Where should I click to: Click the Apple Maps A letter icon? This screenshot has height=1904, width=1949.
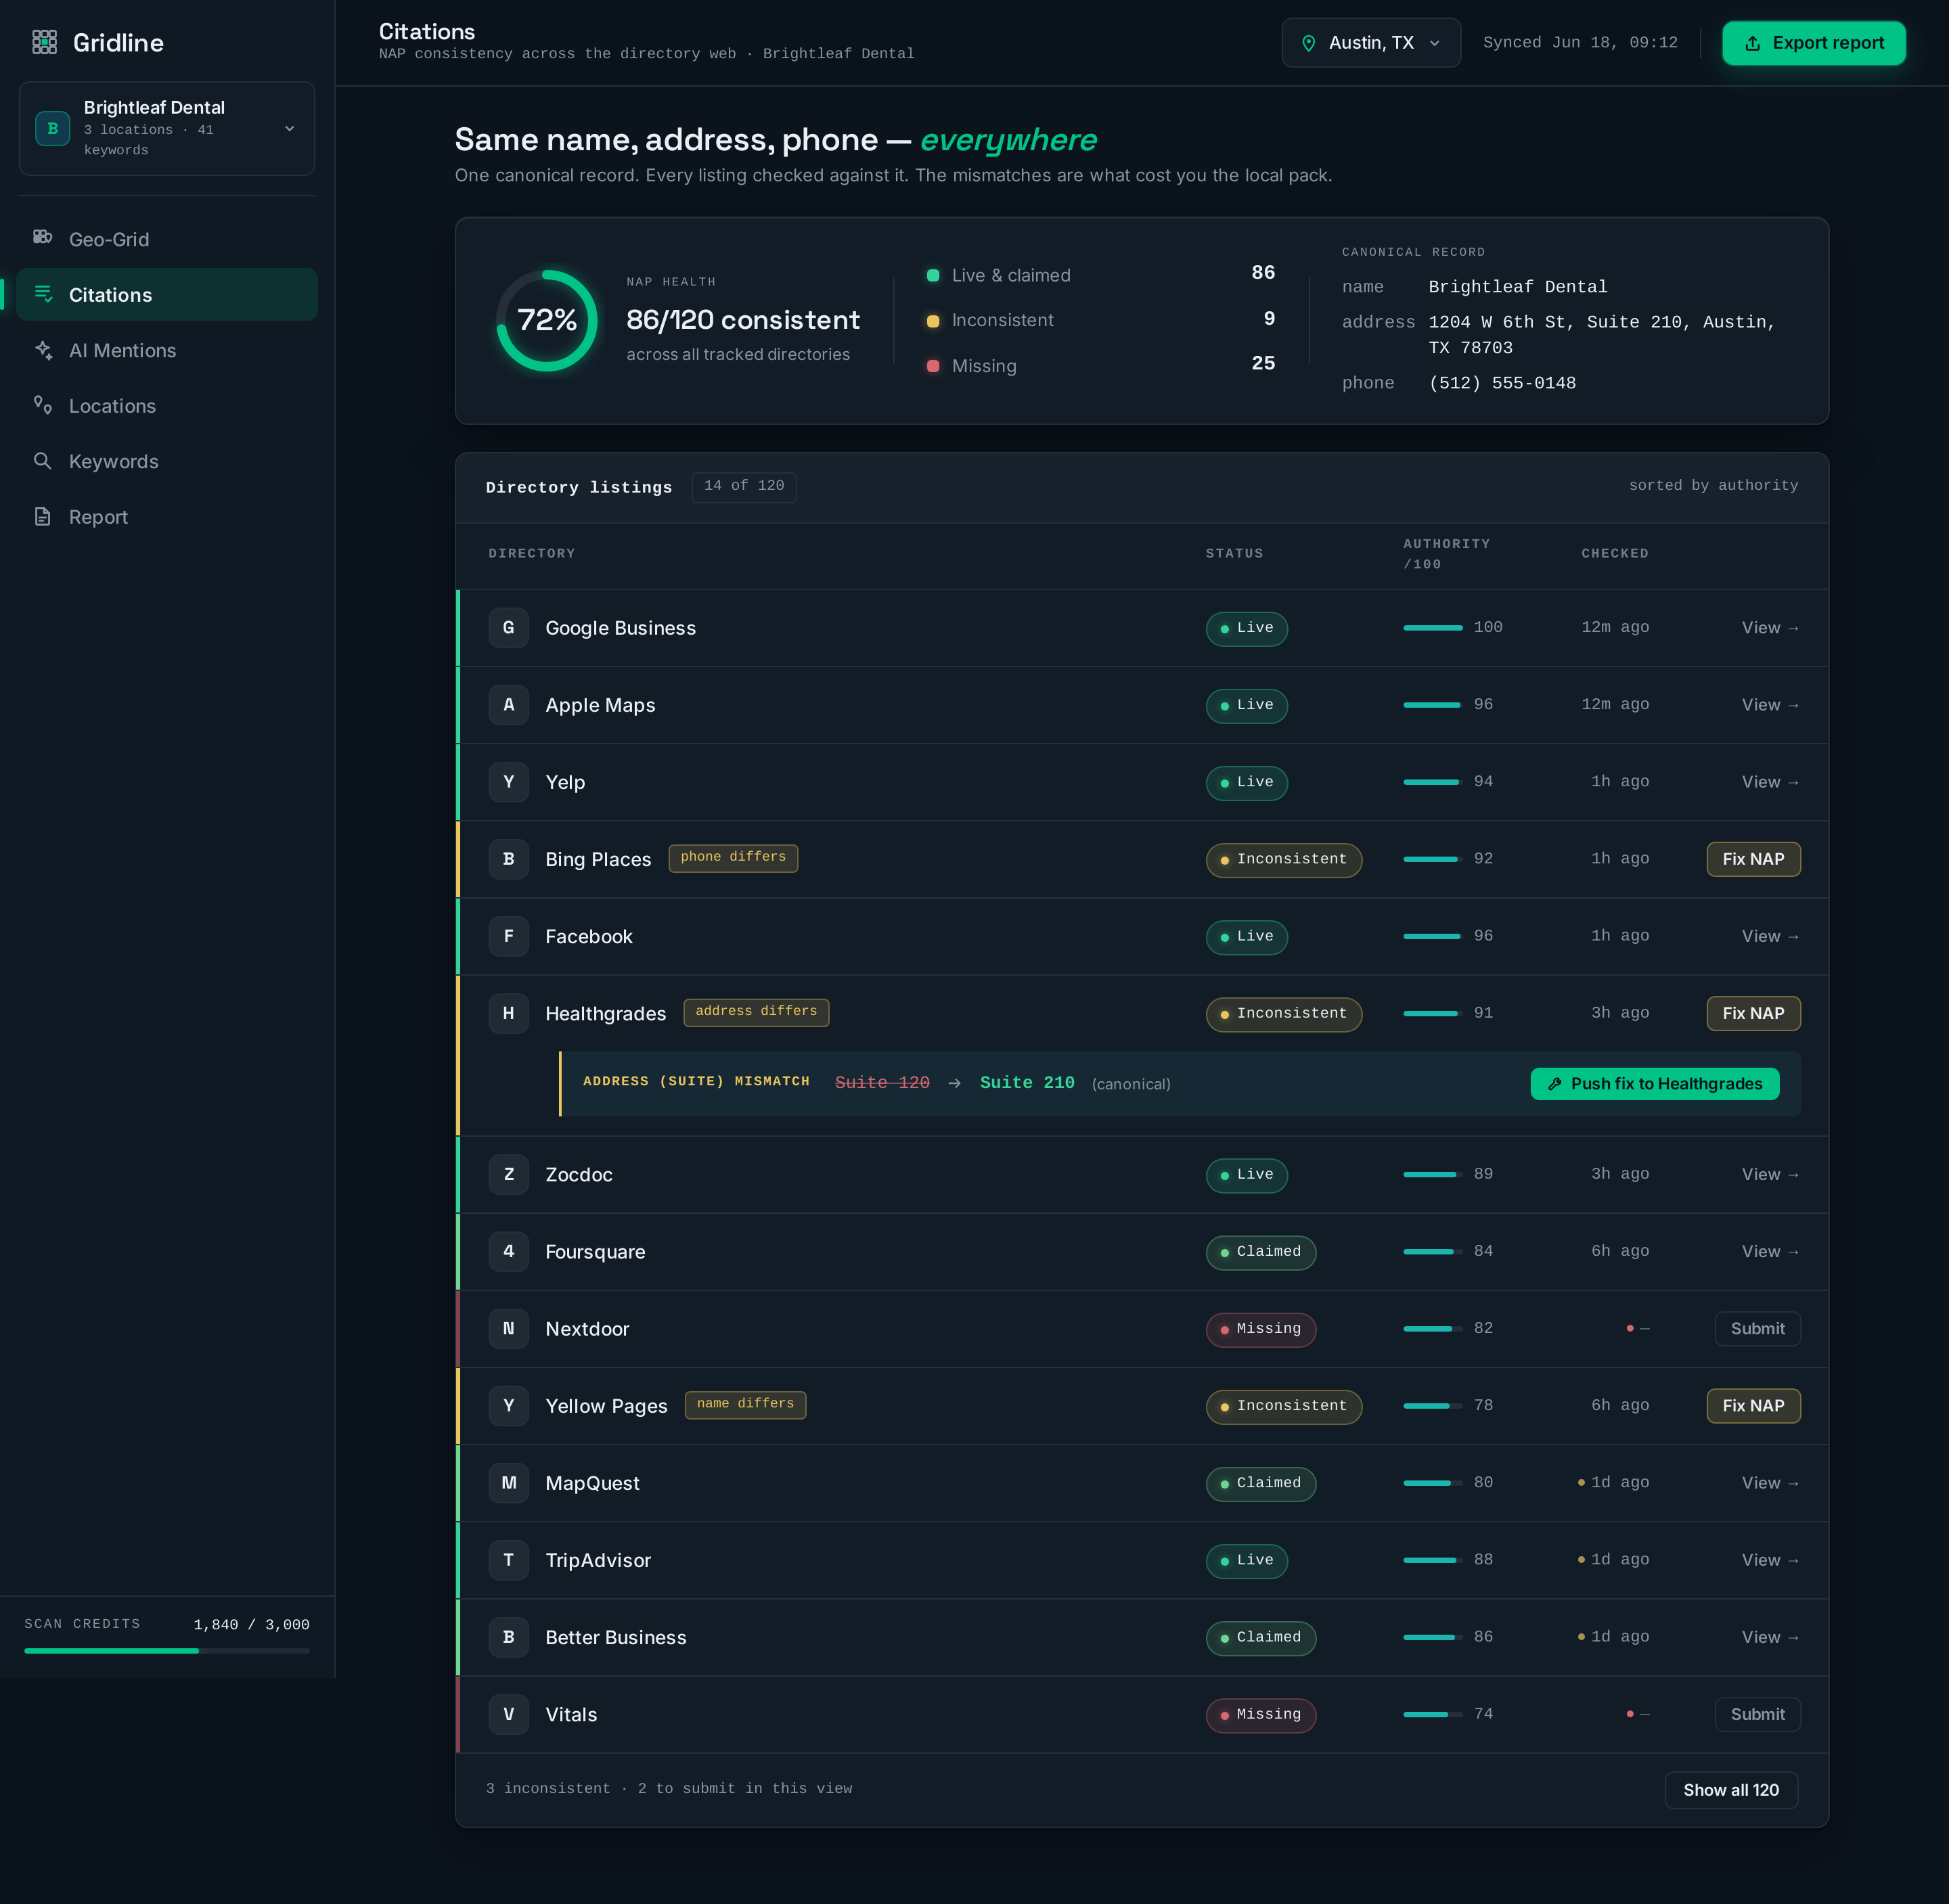[508, 704]
